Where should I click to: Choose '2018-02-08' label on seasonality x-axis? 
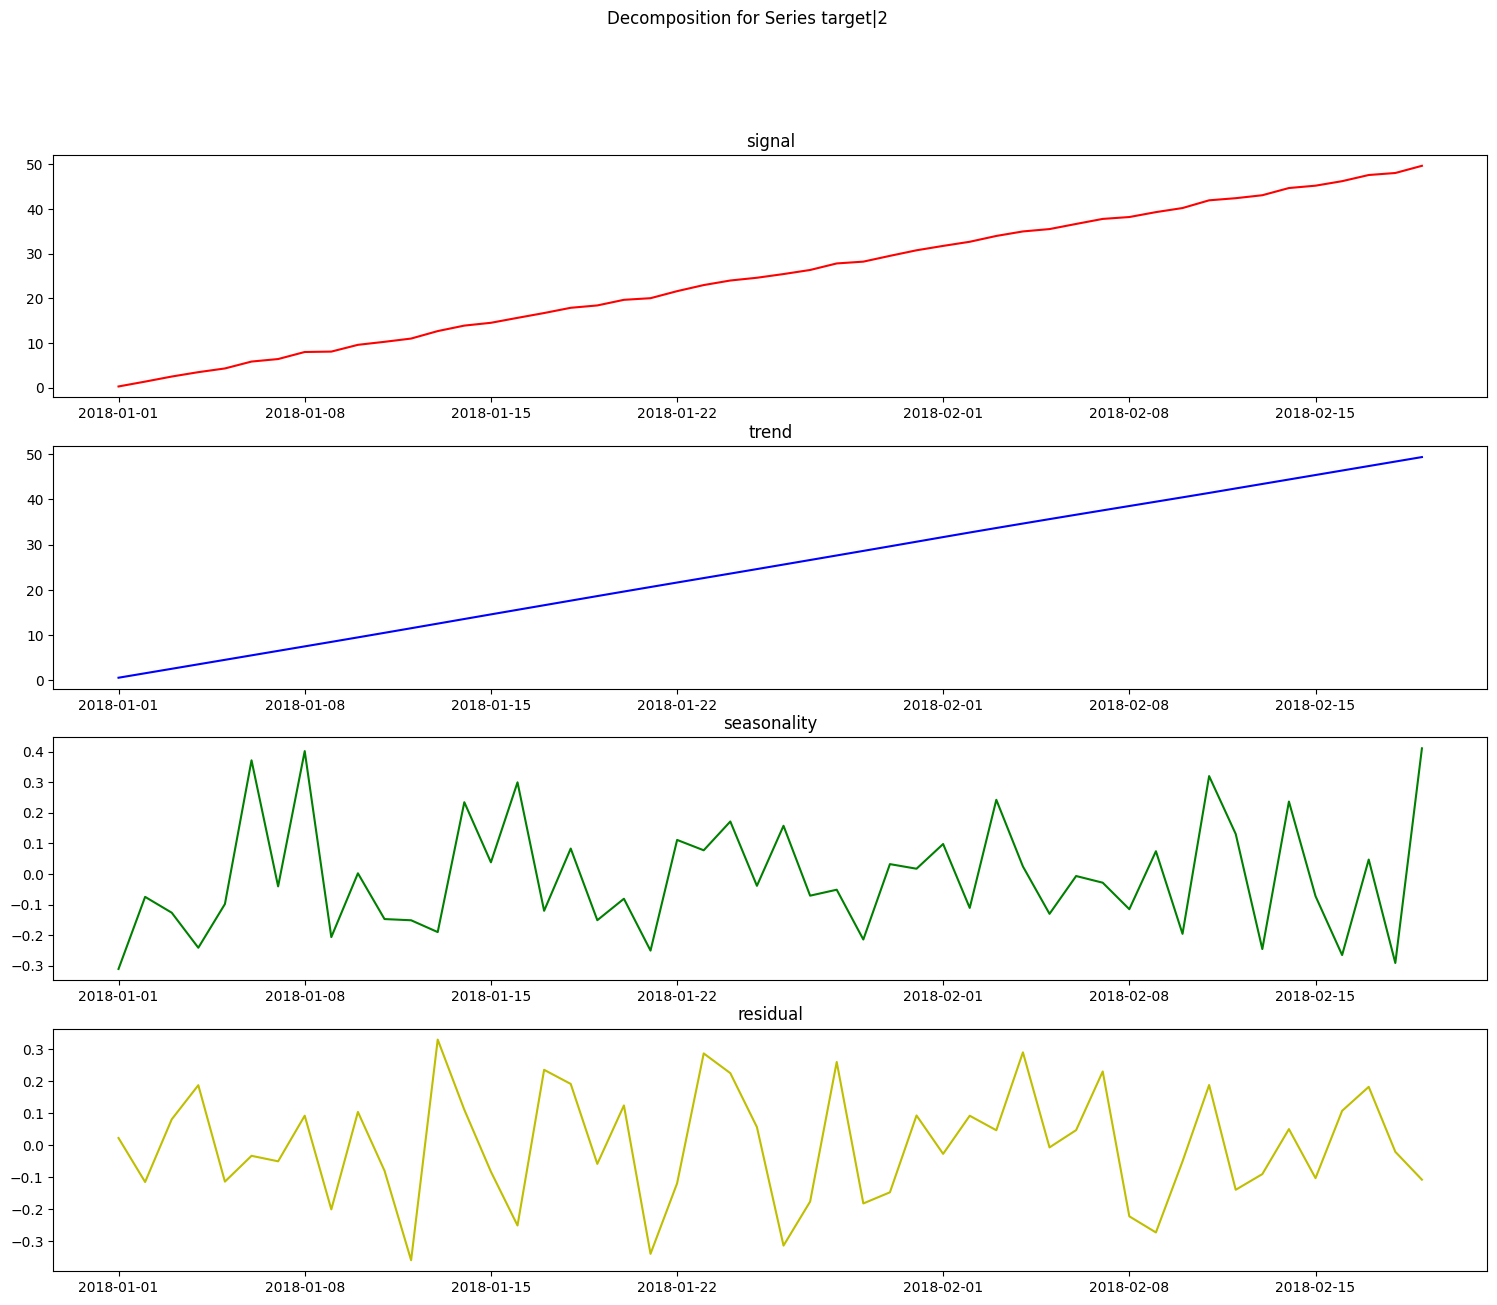coord(1129,995)
